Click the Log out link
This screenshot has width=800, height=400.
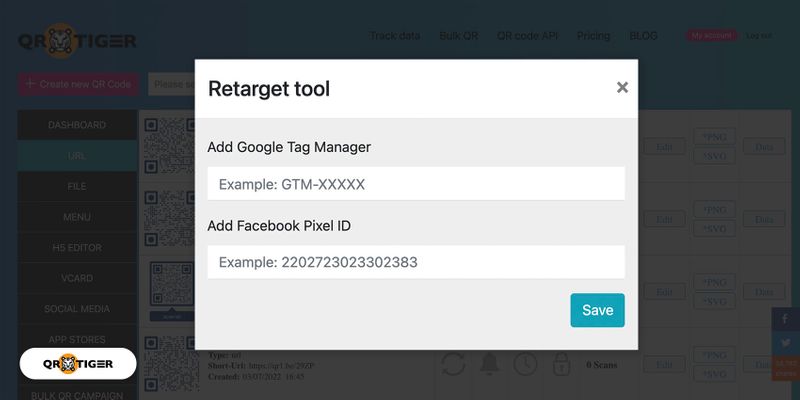coord(759,36)
